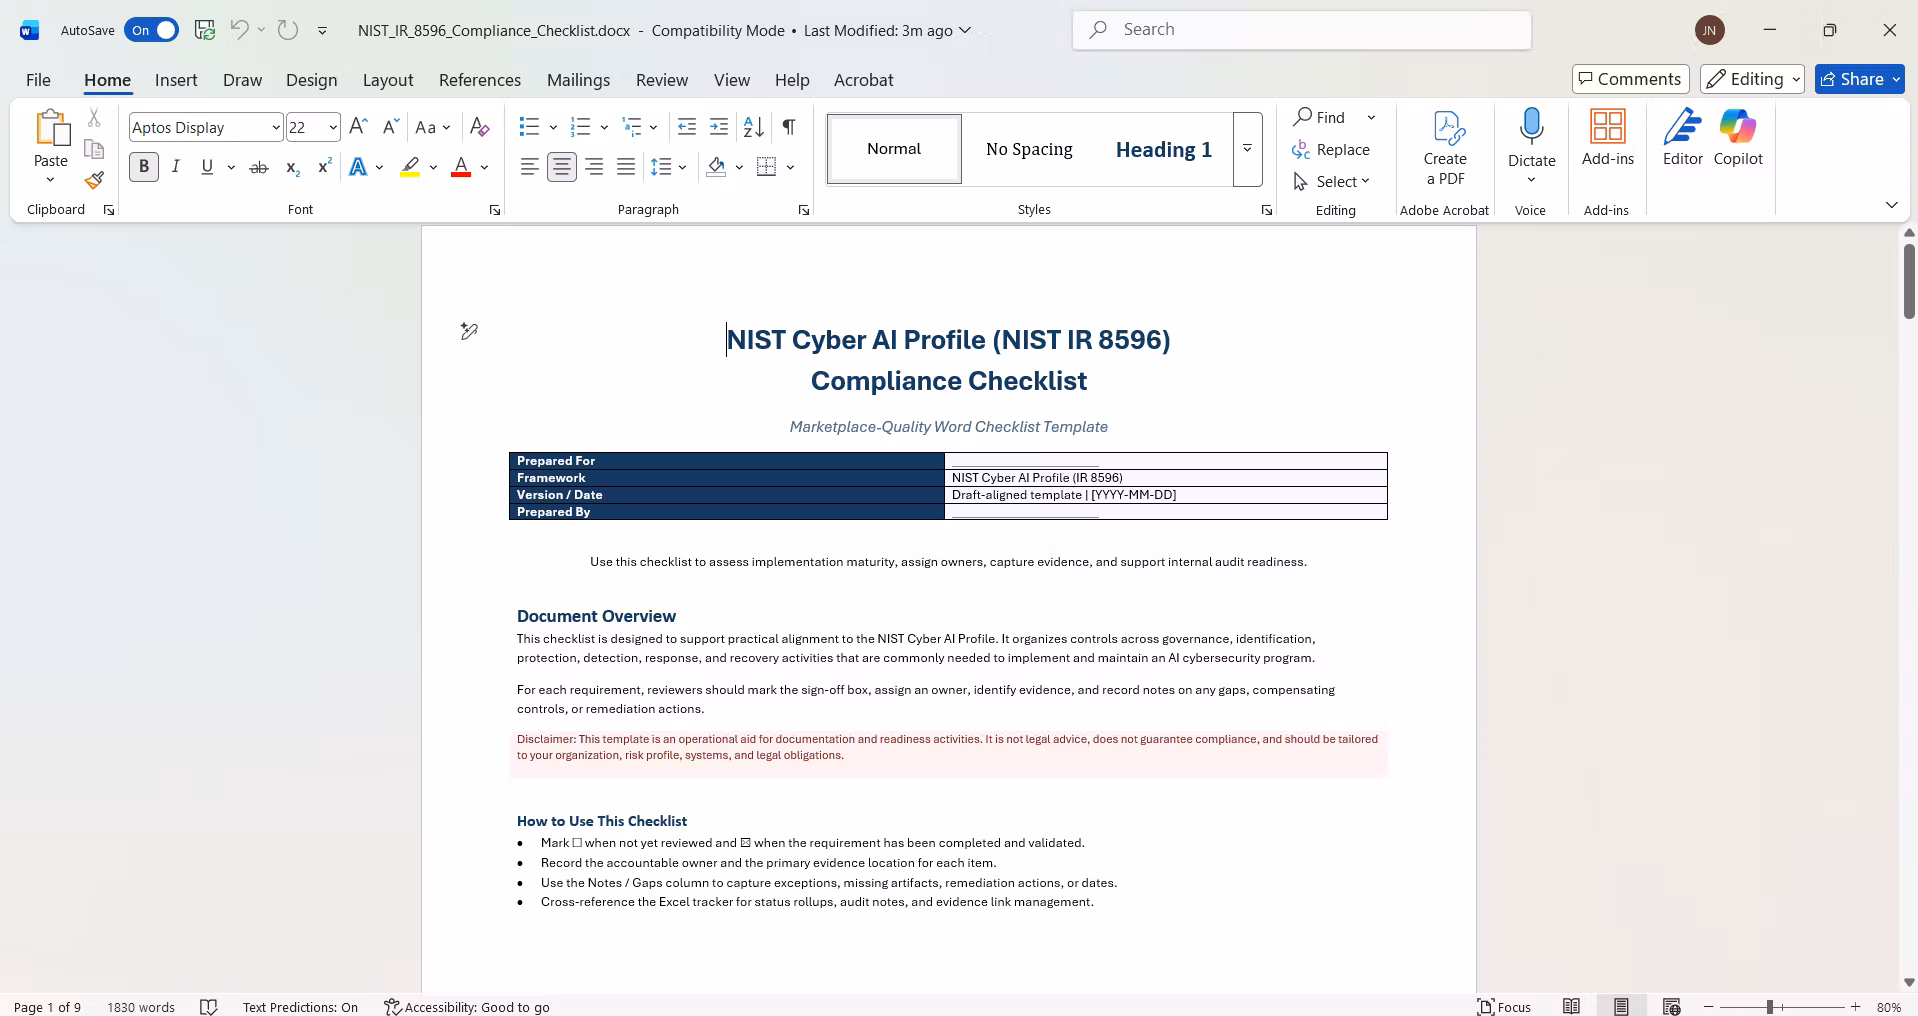Open the Copilot icon in ribbon
1918x1016 pixels.
click(x=1738, y=138)
